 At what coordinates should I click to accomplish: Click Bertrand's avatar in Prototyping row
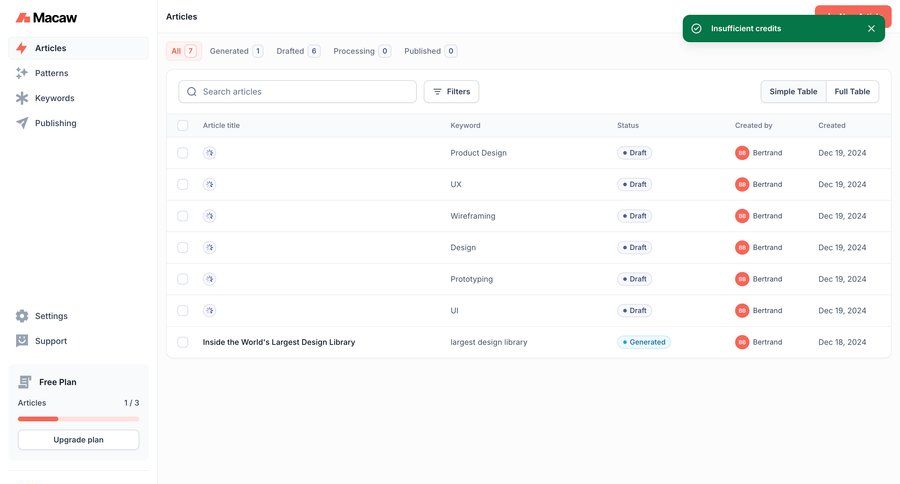pos(742,279)
